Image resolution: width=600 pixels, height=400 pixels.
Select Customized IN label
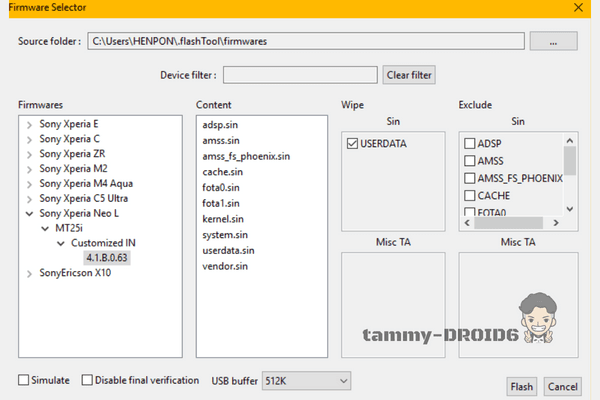(103, 243)
